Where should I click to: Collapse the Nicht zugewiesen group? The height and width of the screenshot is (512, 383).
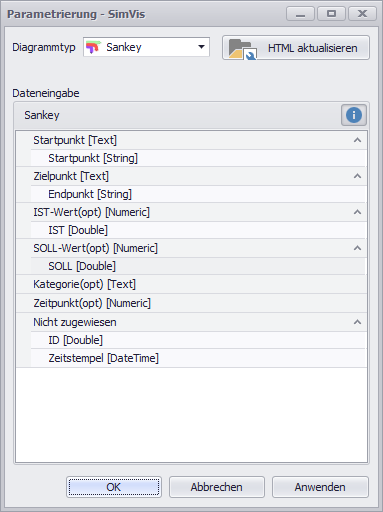pos(357,322)
